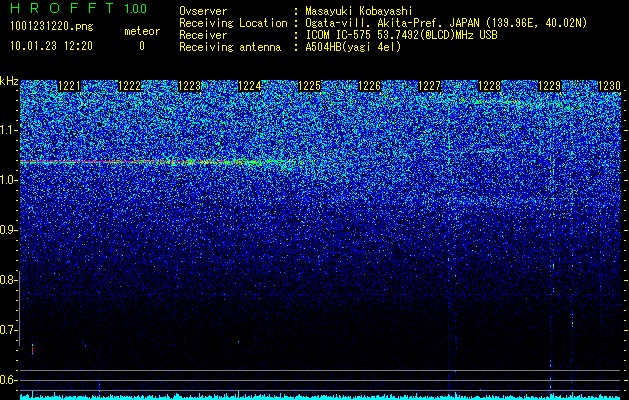Click the 1228 time marker
Screen dimensions: 629x400
tap(489, 86)
